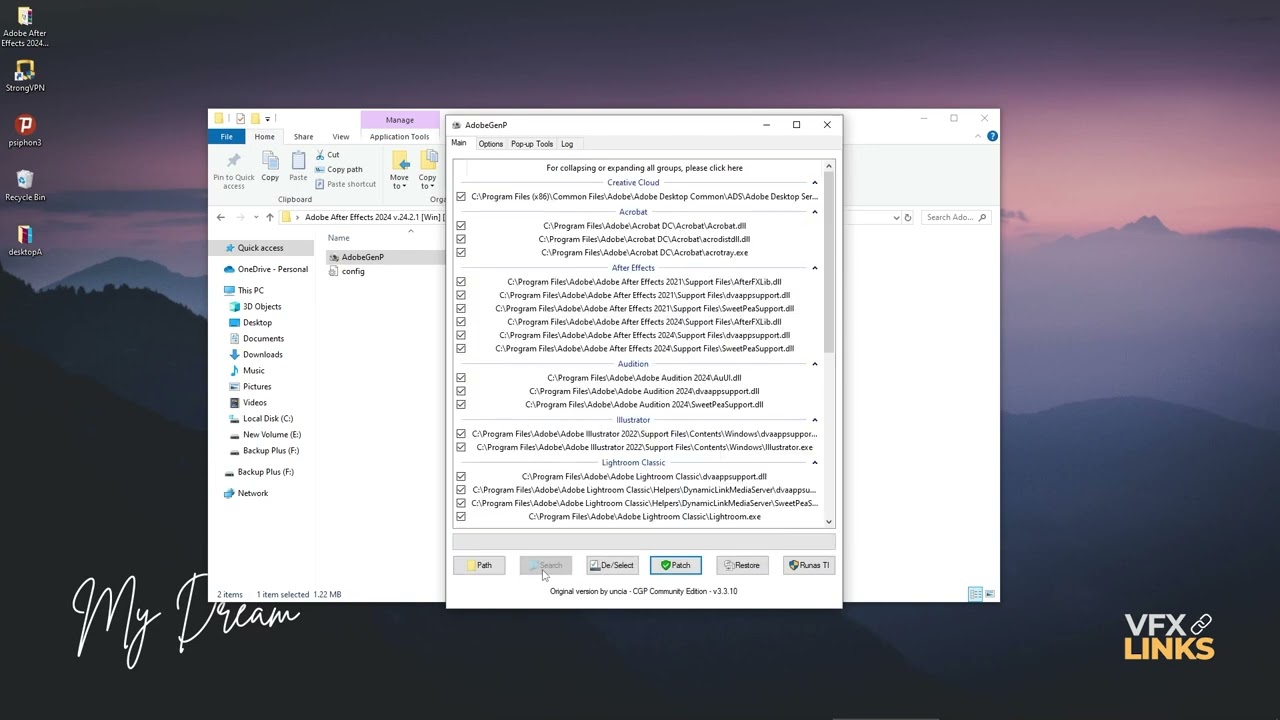Uncheck the acrodistdll.dll entry
Screen dimensions: 1280x720
tap(461, 239)
